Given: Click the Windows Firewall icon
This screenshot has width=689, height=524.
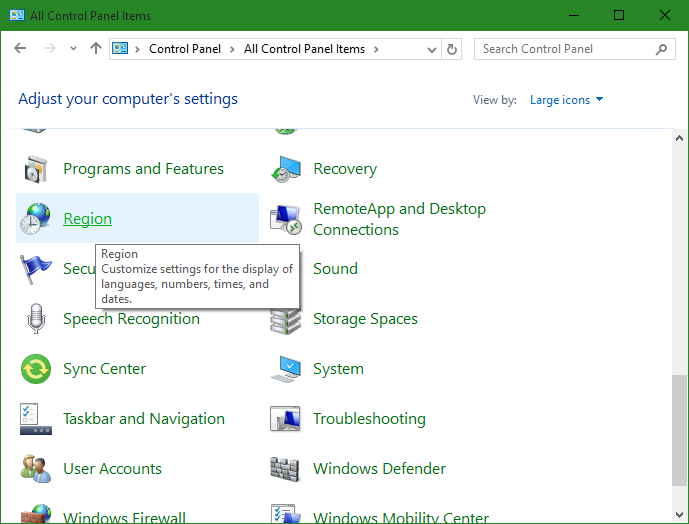Looking at the screenshot, I should coord(36,513).
